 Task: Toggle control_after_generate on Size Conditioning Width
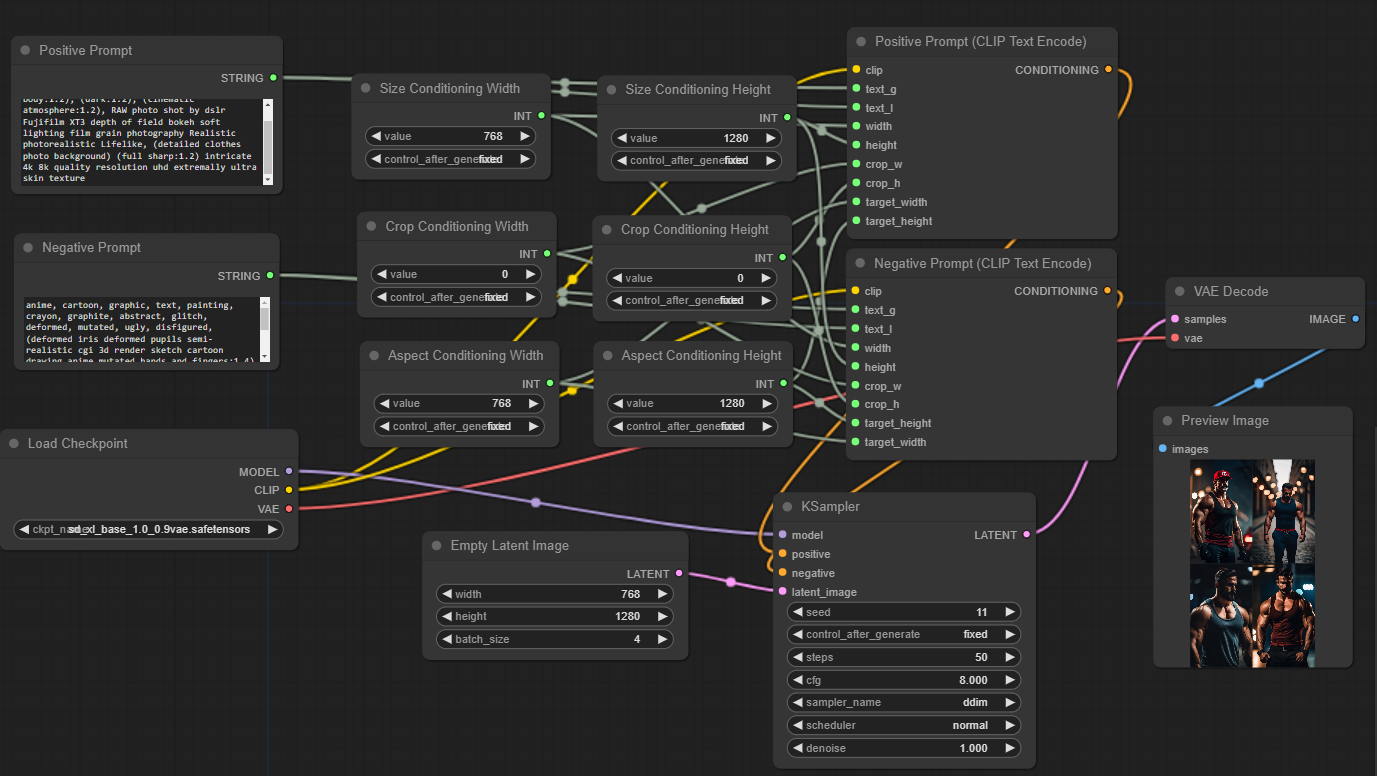pyautogui.click(x=449, y=158)
